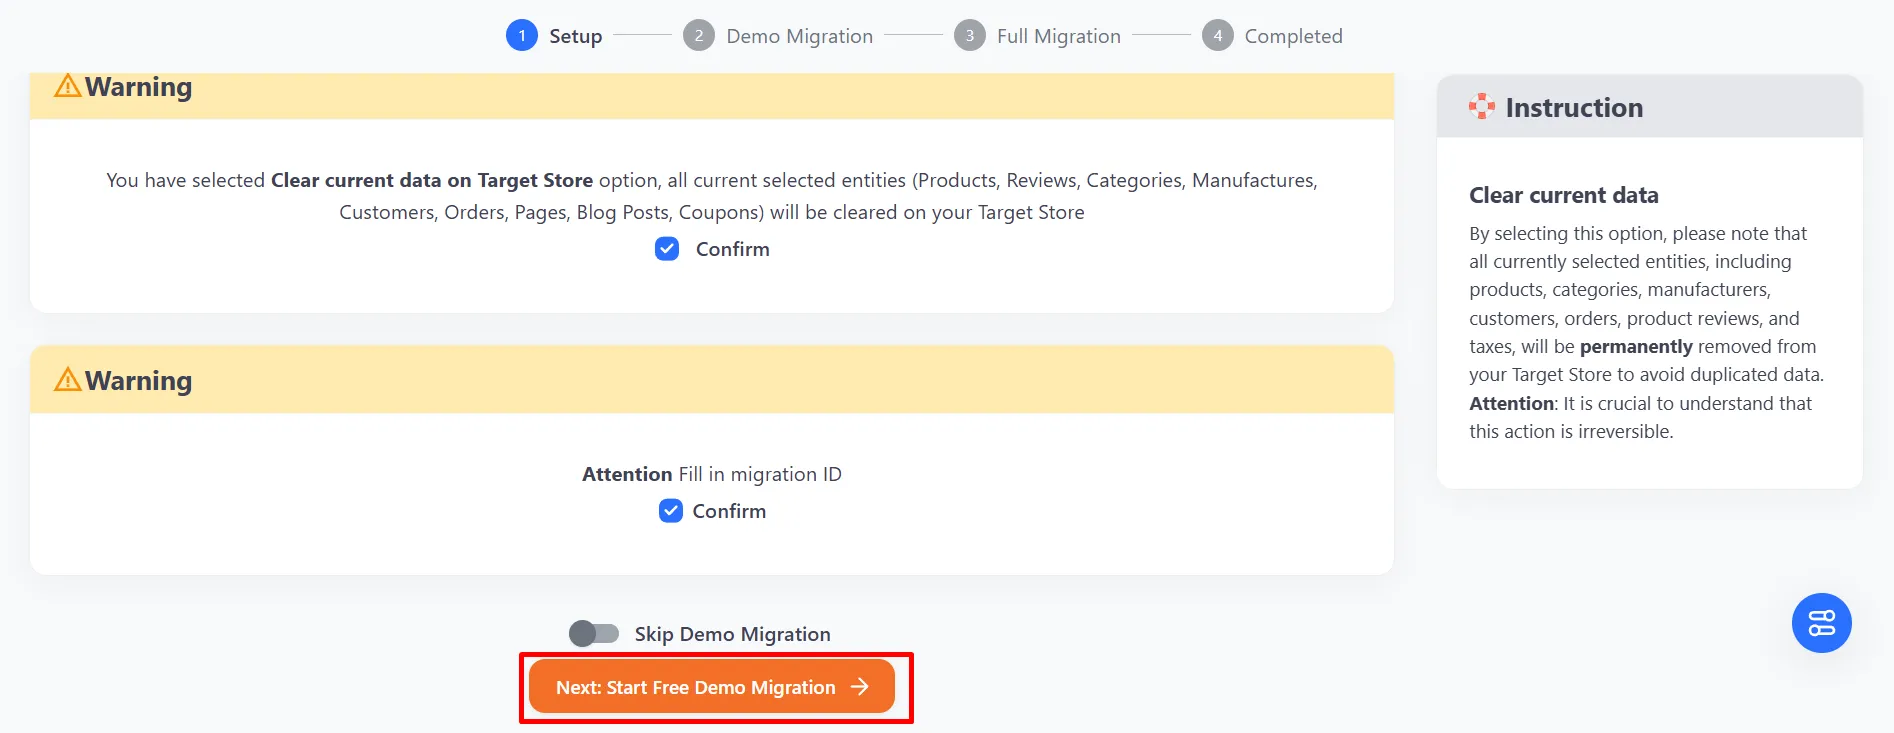Click the "Clear current data" instruction heading
Screen dimensions: 1894x733
1563,195
